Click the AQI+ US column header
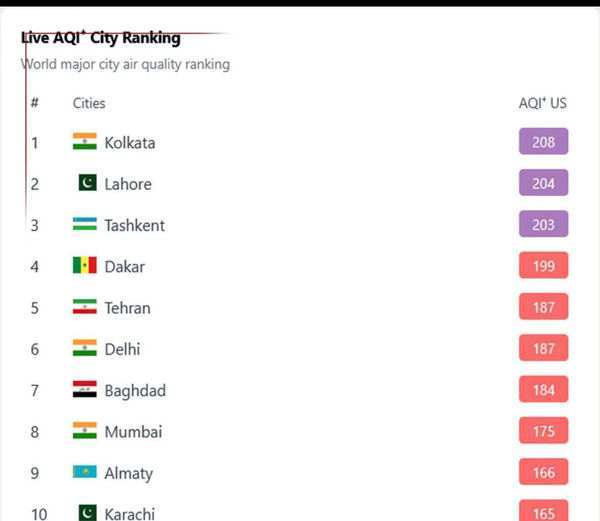600x521 pixels. [542, 103]
